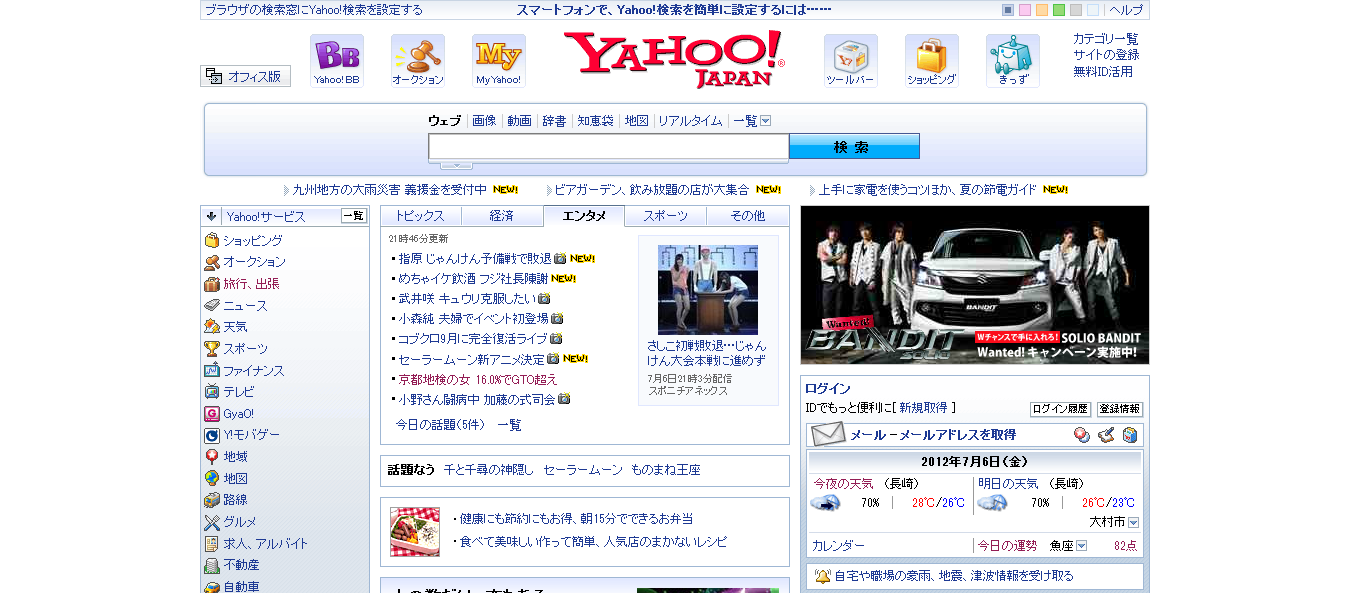Click the Yahoo! JAPAN logo
Viewport: 1349px width, 593px height.
tap(674, 59)
